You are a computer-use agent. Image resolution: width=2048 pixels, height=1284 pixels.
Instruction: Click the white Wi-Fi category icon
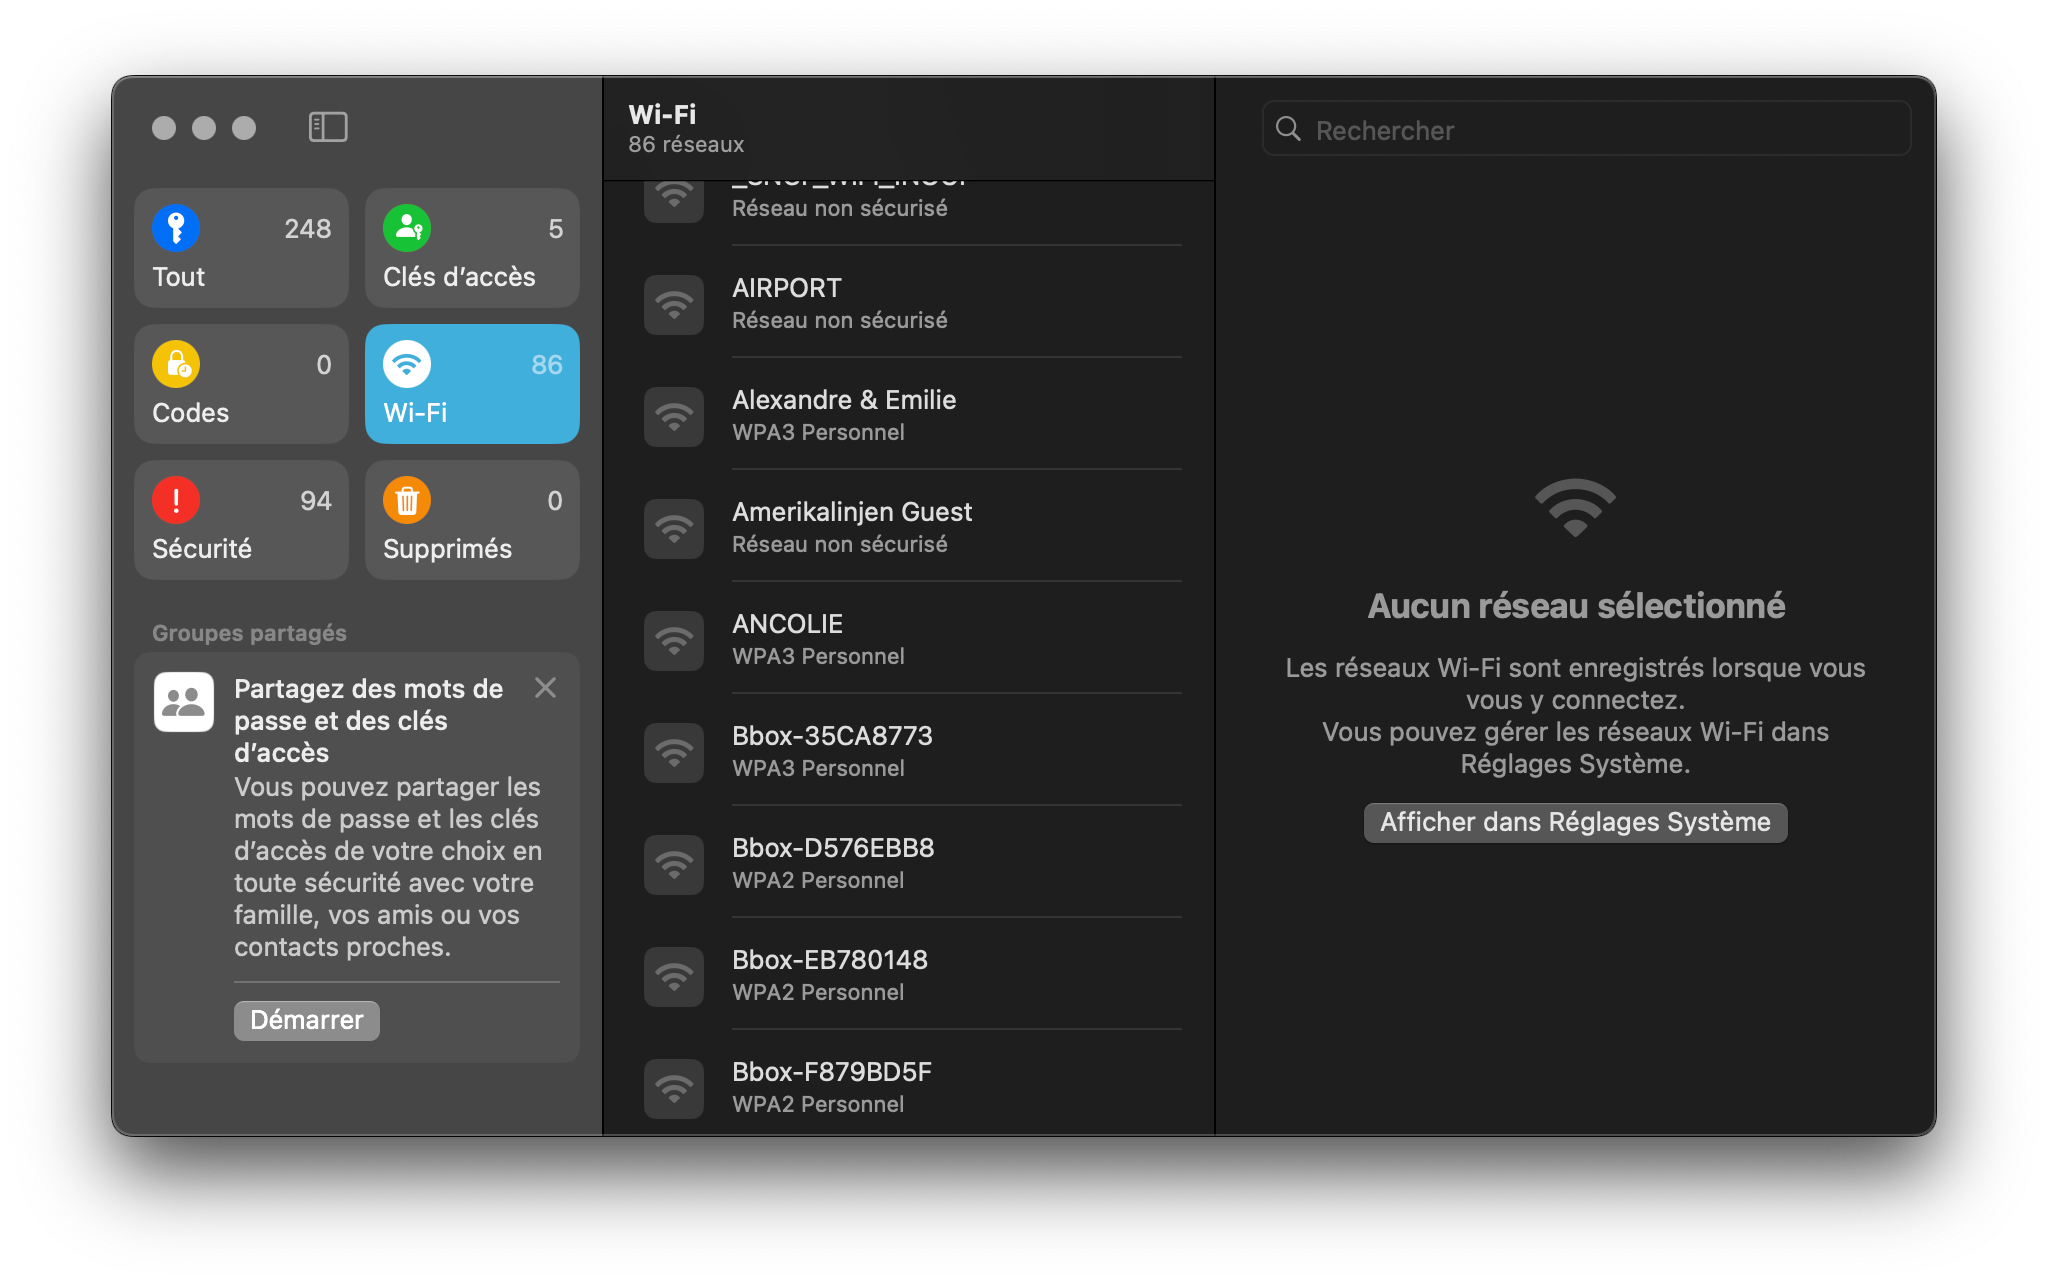[407, 365]
